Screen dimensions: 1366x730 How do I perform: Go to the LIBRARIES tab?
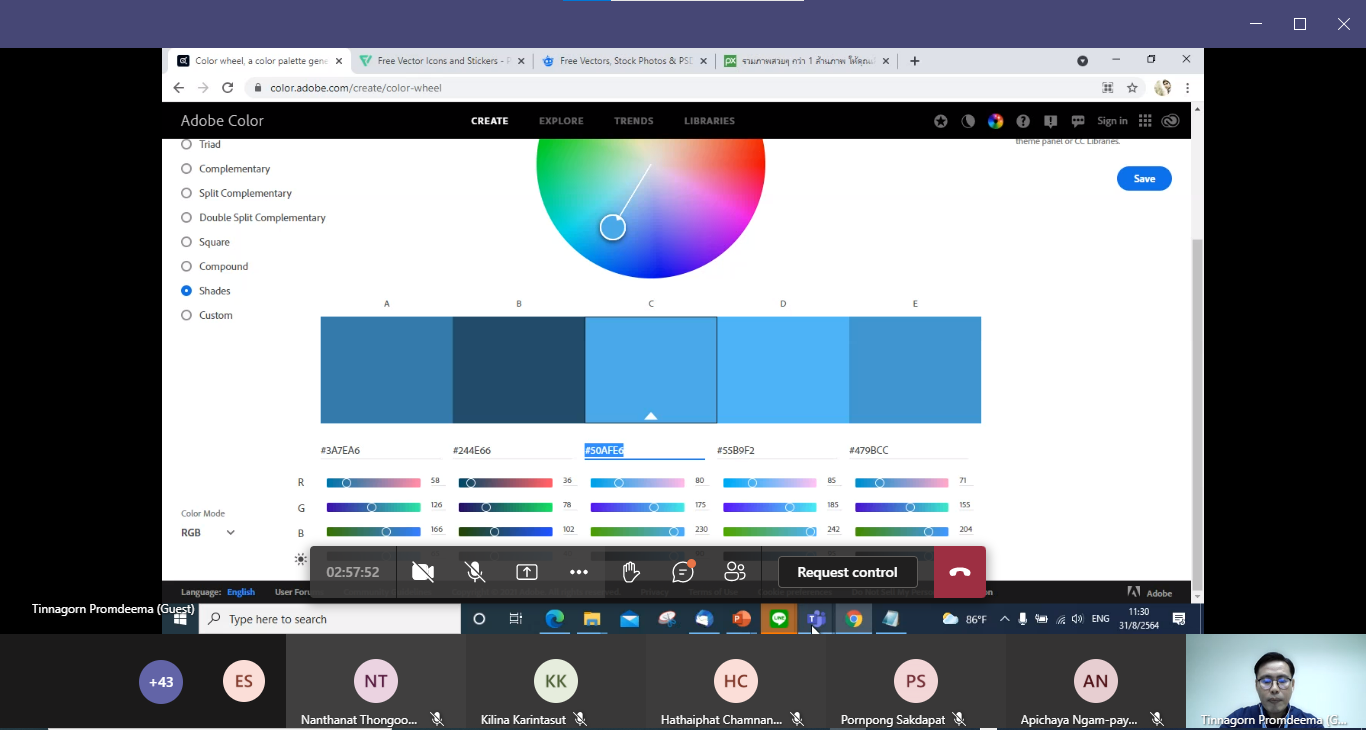coord(709,121)
